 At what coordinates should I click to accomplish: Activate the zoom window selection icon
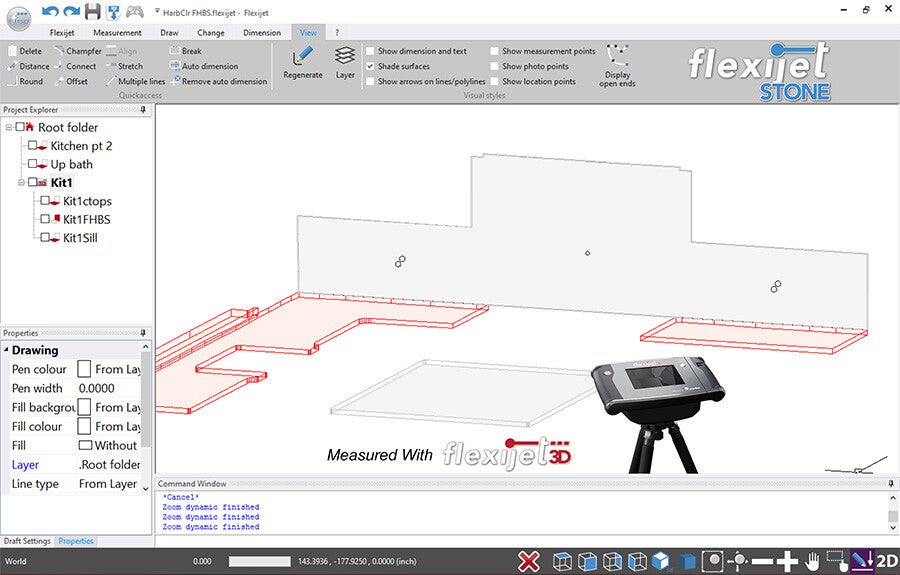pyautogui.click(x=836, y=561)
